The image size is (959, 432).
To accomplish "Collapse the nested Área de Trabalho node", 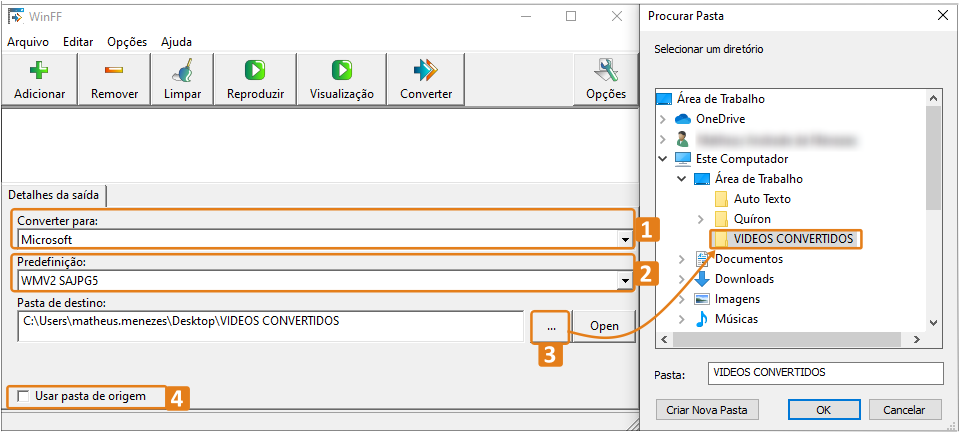I will [682, 179].
